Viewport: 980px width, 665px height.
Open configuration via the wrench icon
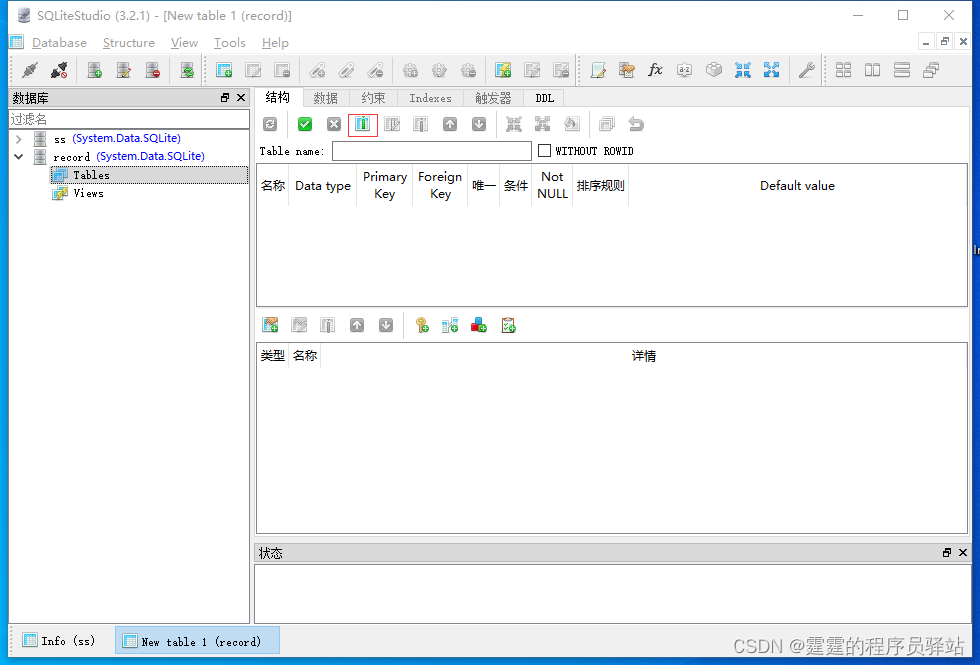[x=807, y=70]
